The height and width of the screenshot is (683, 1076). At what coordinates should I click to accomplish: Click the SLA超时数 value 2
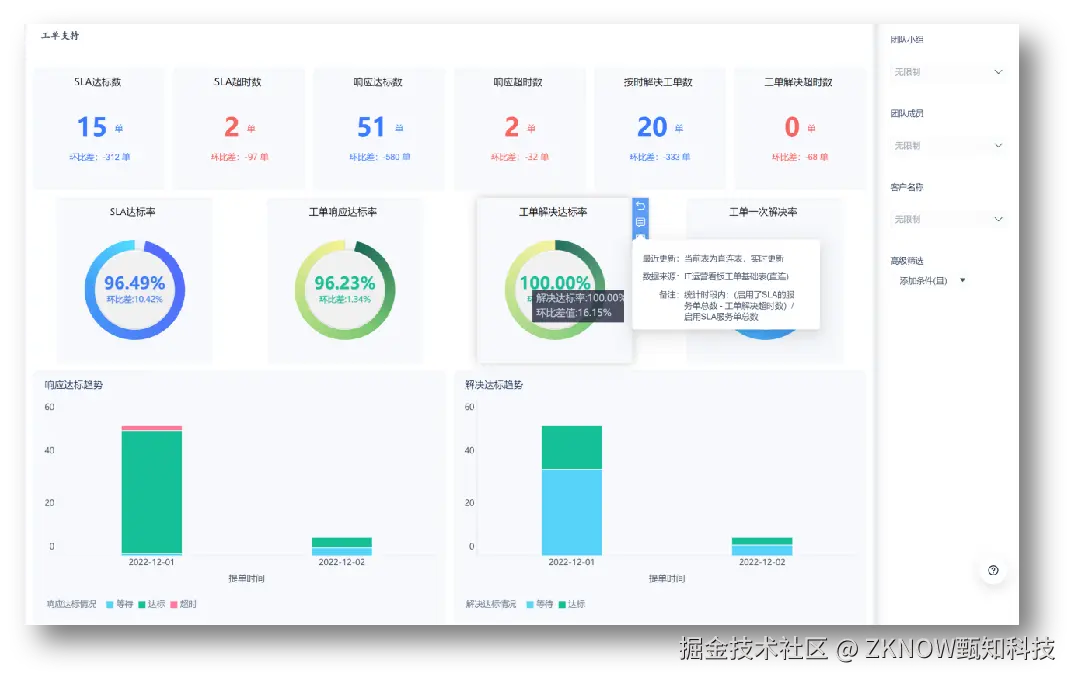click(x=232, y=127)
